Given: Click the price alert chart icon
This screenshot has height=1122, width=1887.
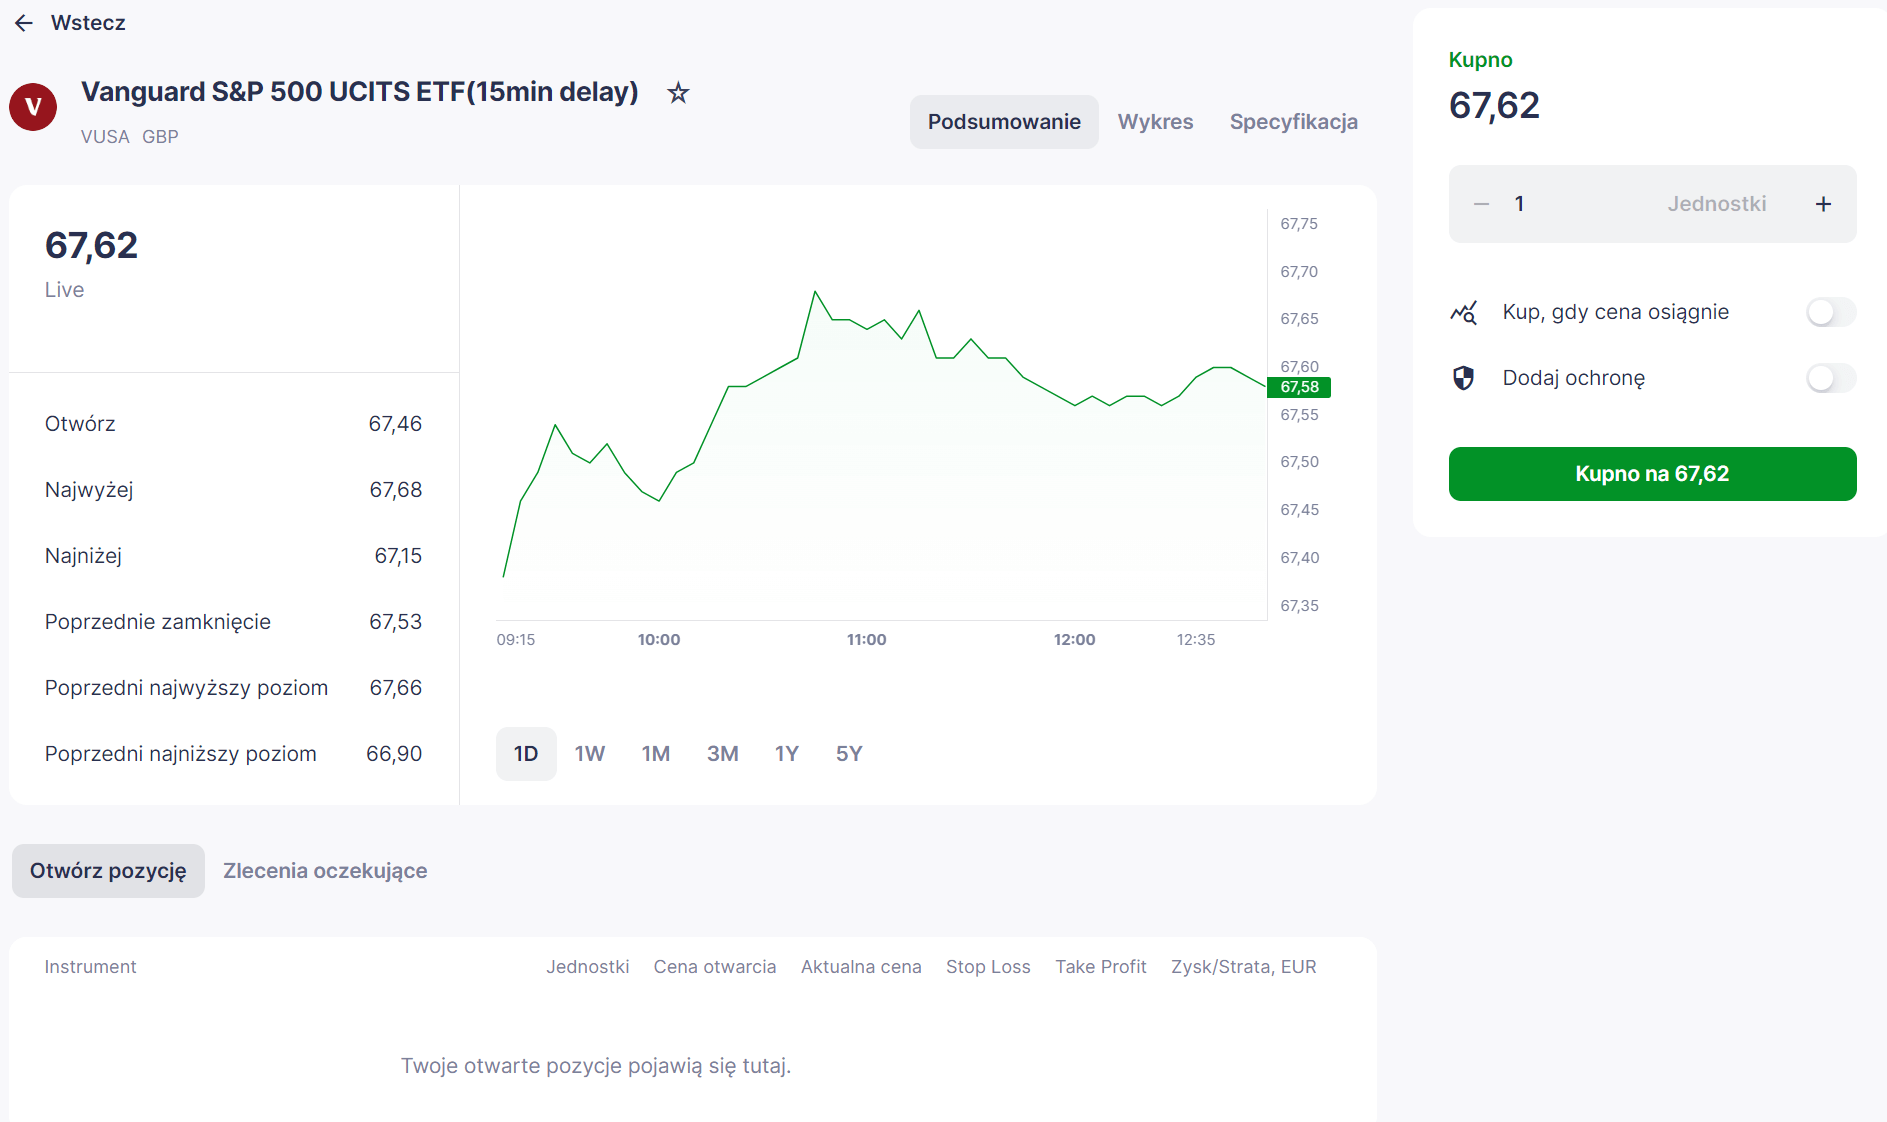Looking at the screenshot, I should (x=1463, y=313).
